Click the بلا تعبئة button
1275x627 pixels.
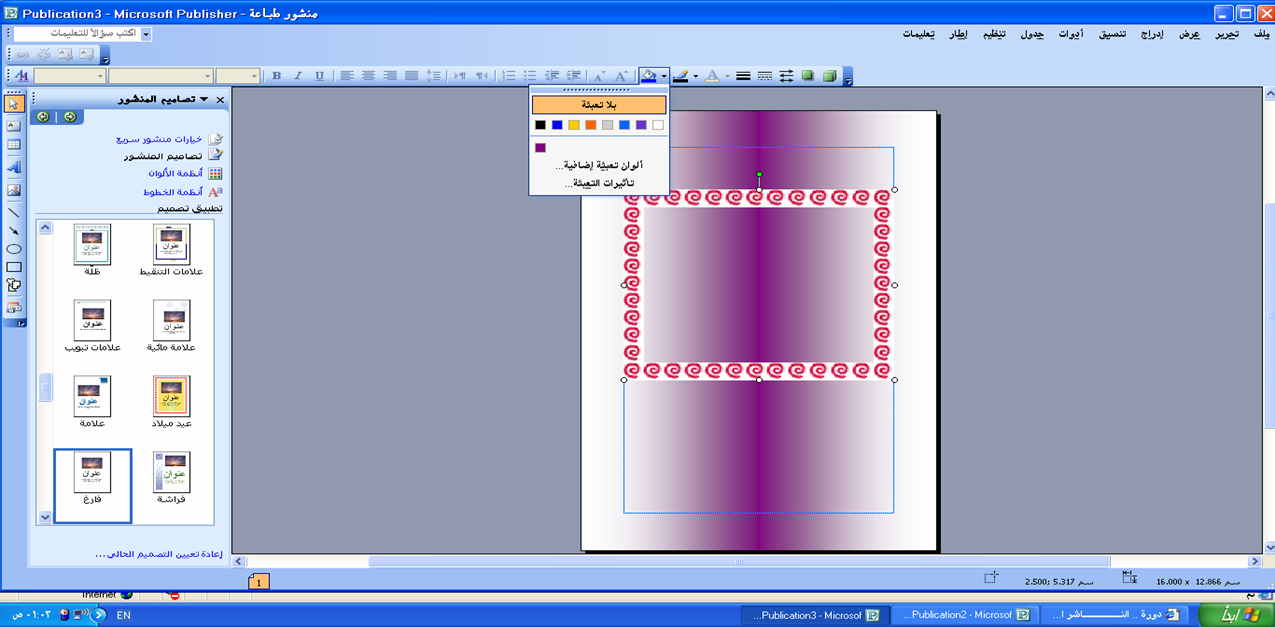pyautogui.click(x=599, y=105)
